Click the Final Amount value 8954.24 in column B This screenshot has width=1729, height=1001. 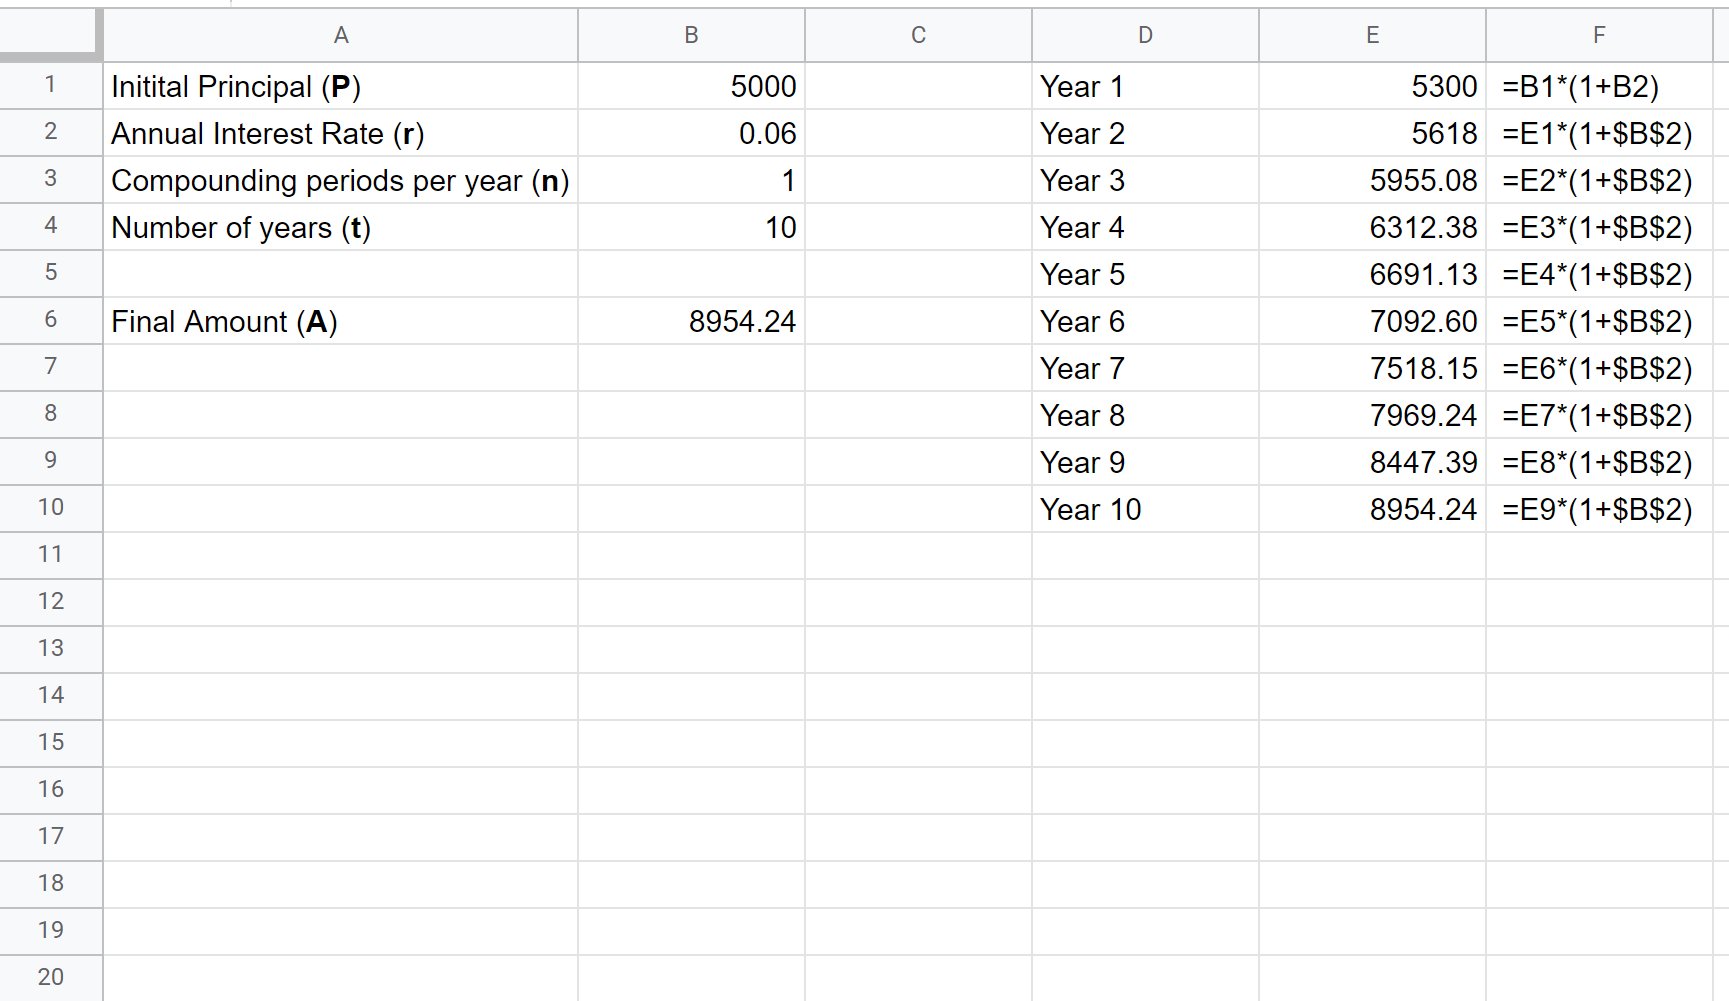click(691, 322)
